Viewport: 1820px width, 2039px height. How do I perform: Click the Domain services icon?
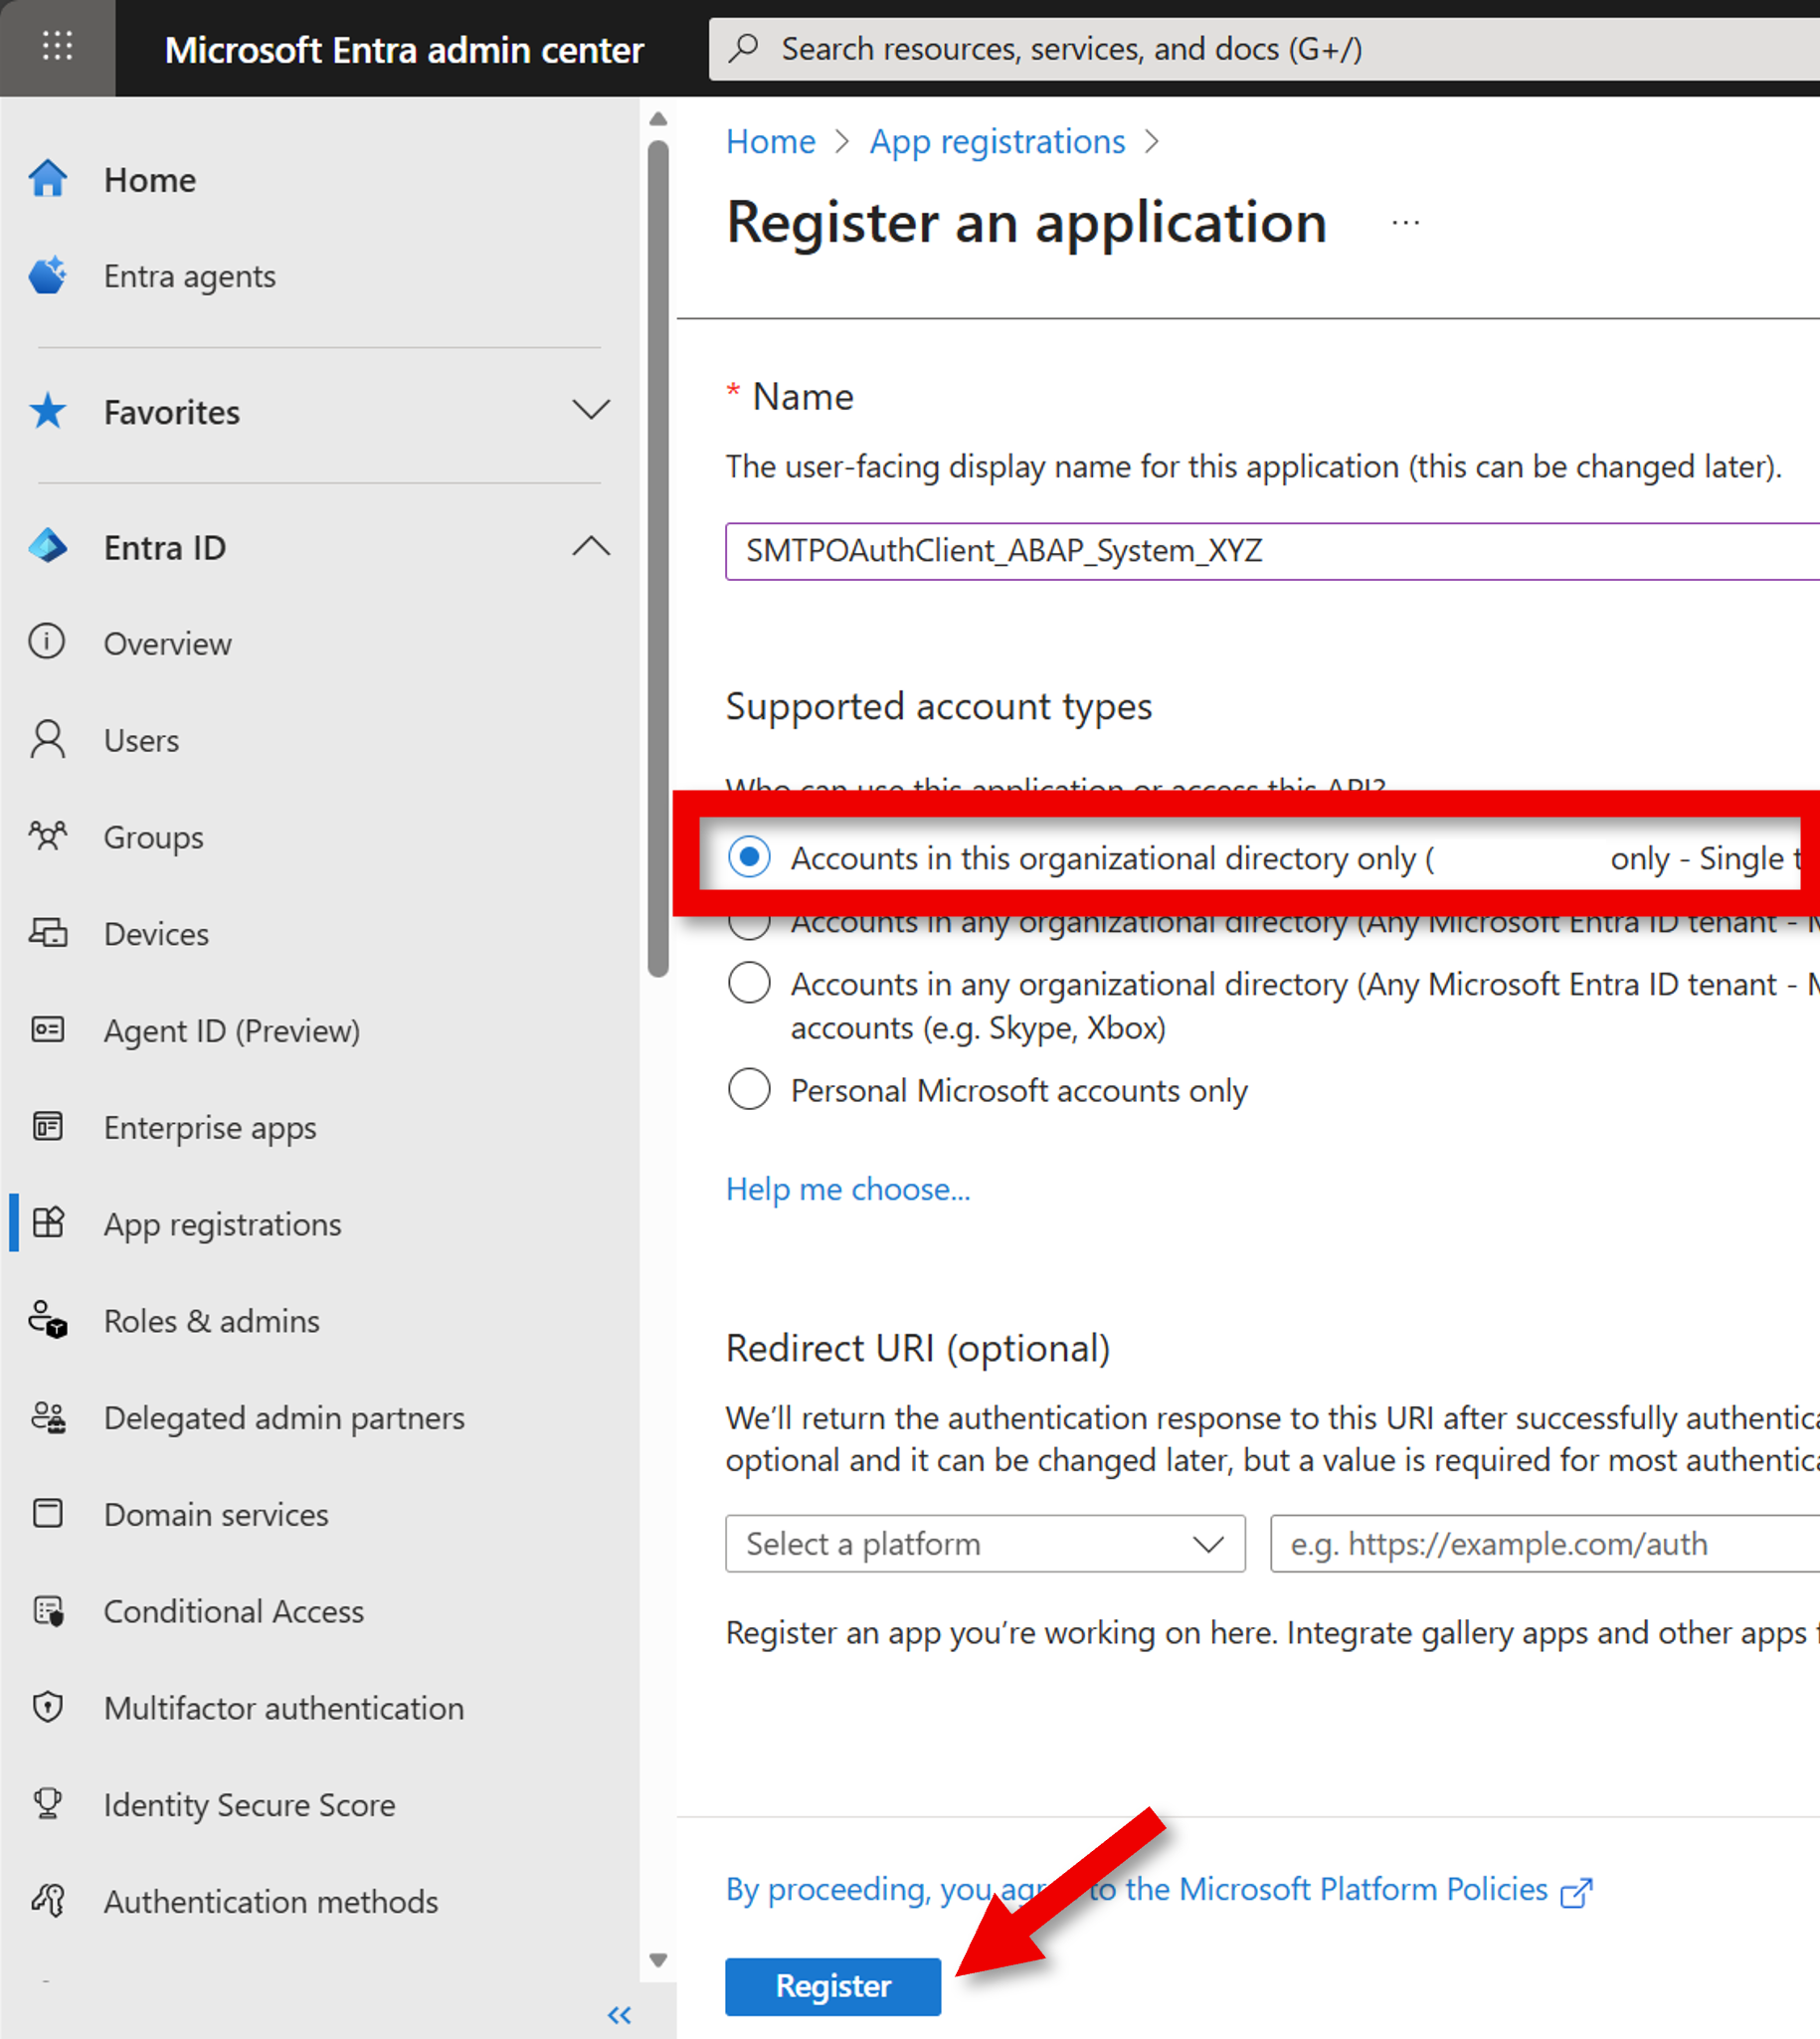(x=47, y=1513)
